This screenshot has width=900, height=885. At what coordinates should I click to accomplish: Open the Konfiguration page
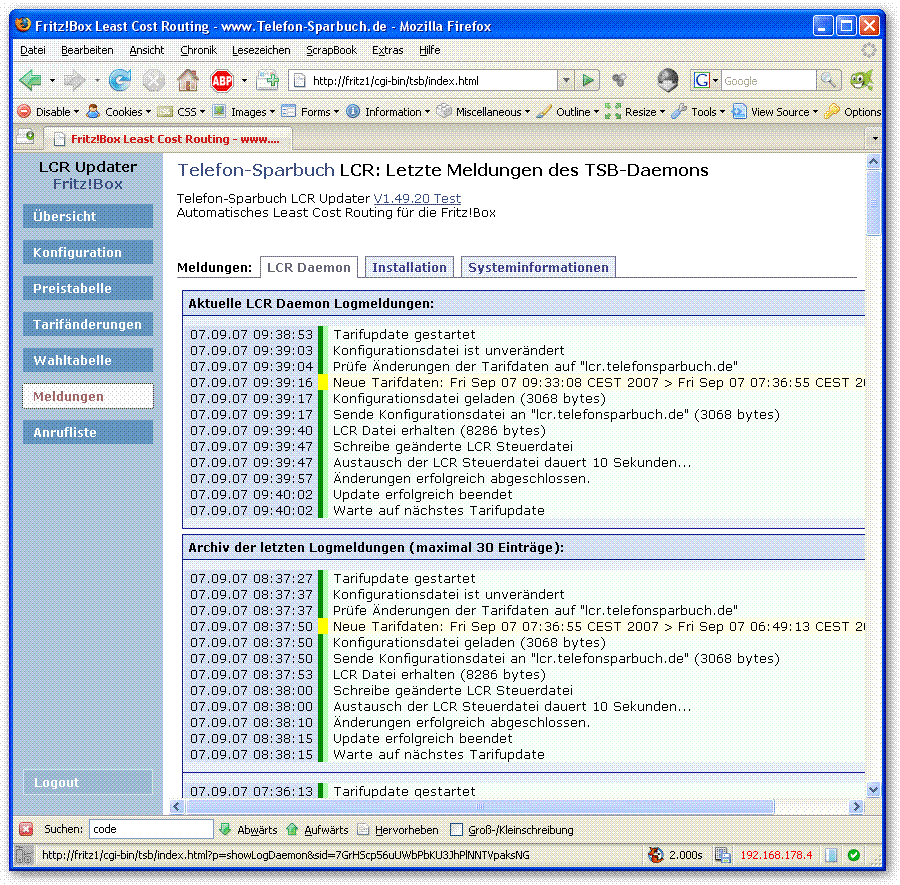88,253
